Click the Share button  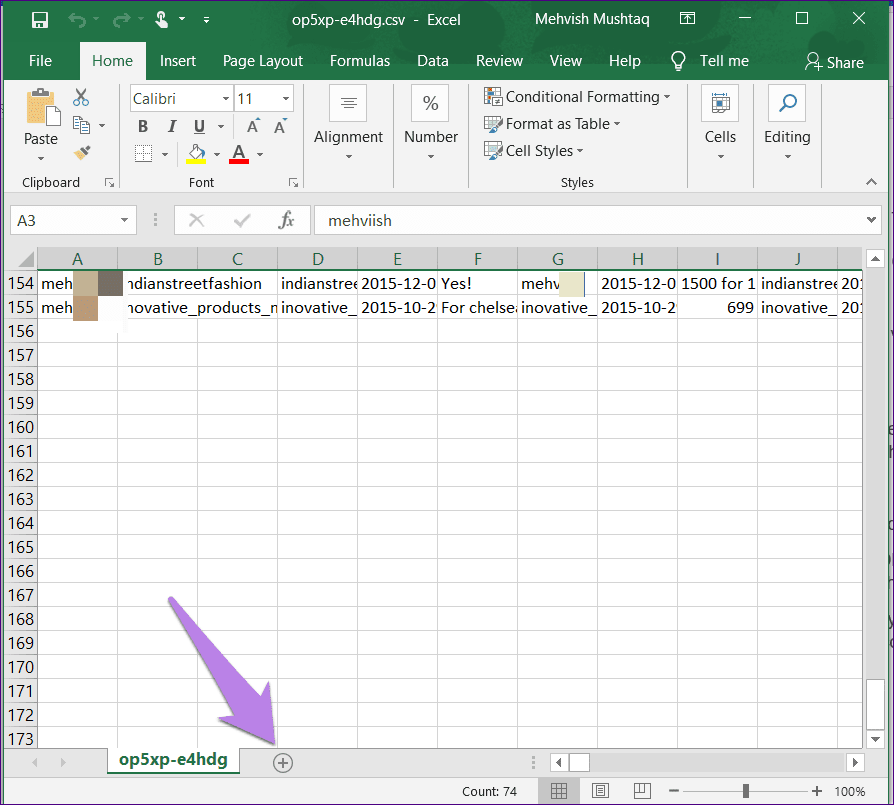tap(834, 62)
